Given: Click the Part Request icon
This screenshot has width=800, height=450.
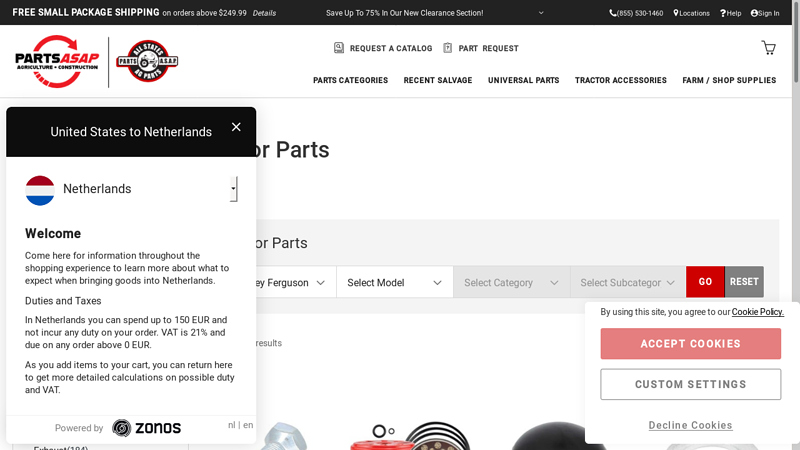Looking at the screenshot, I should pos(448,48).
